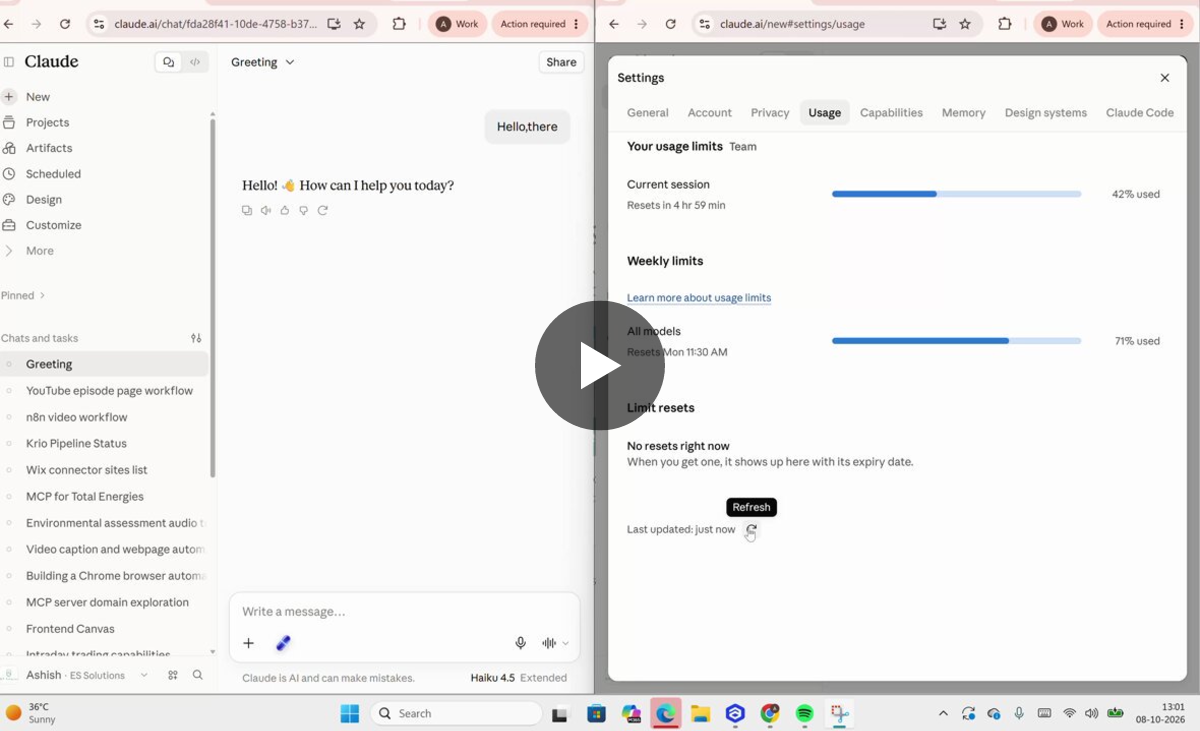Click the blue capsule icon in the composer
Image resolution: width=1200 pixels, height=731 pixels.
click(x=283, y=643)
